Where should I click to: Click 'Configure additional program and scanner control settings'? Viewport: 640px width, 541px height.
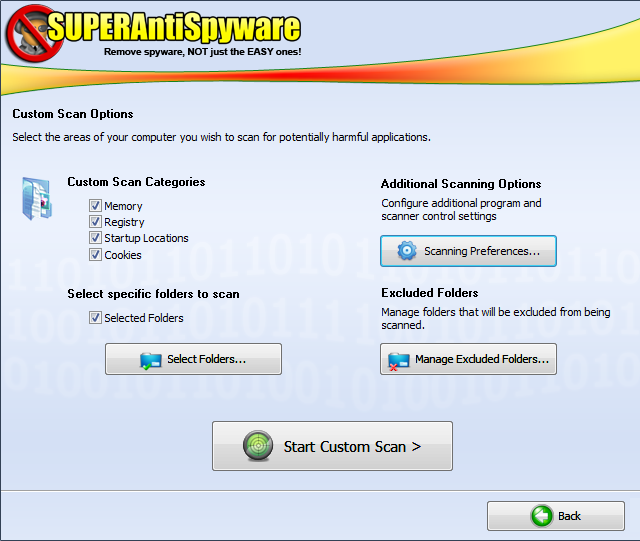coord(461,209)
